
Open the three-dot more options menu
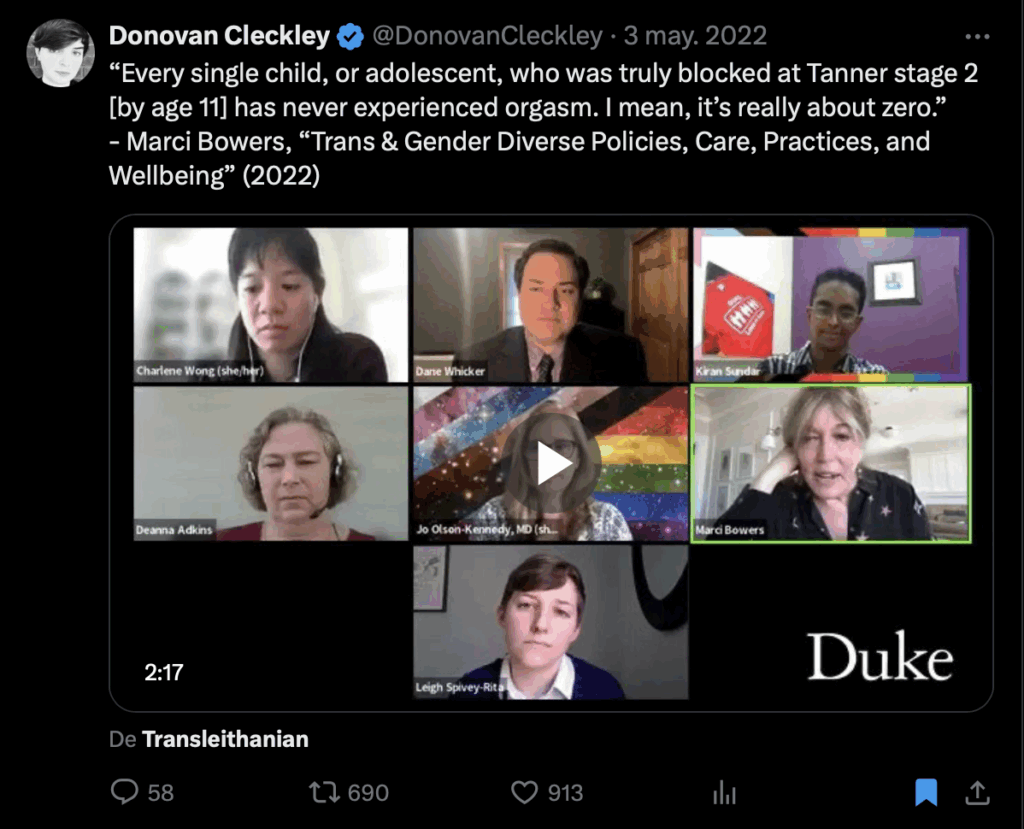coord(977,37)
